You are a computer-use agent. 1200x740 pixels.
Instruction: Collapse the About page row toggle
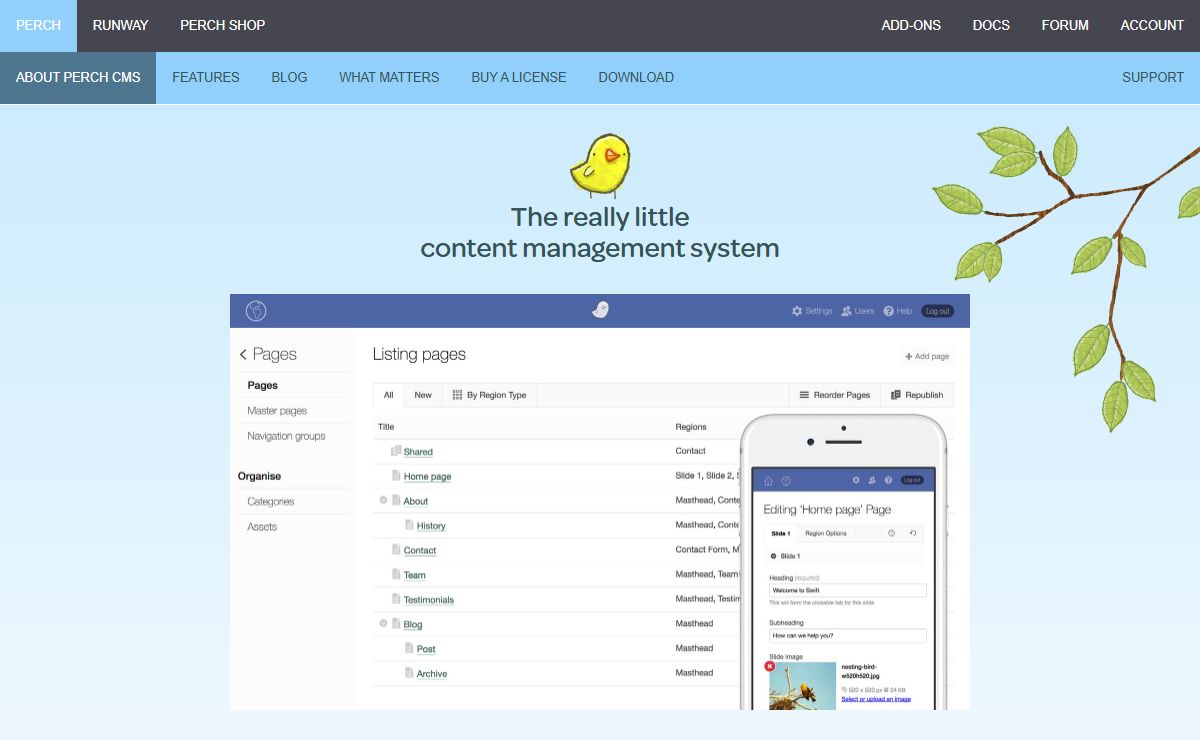(383, 500)
